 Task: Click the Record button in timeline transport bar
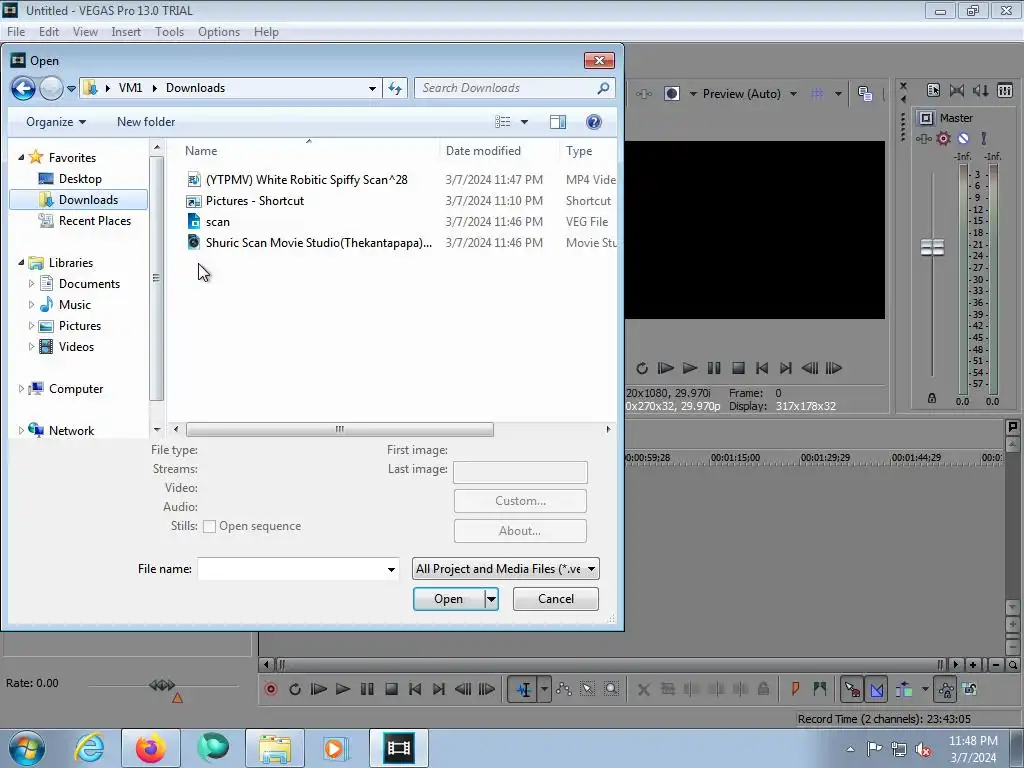tap(270, 689)
